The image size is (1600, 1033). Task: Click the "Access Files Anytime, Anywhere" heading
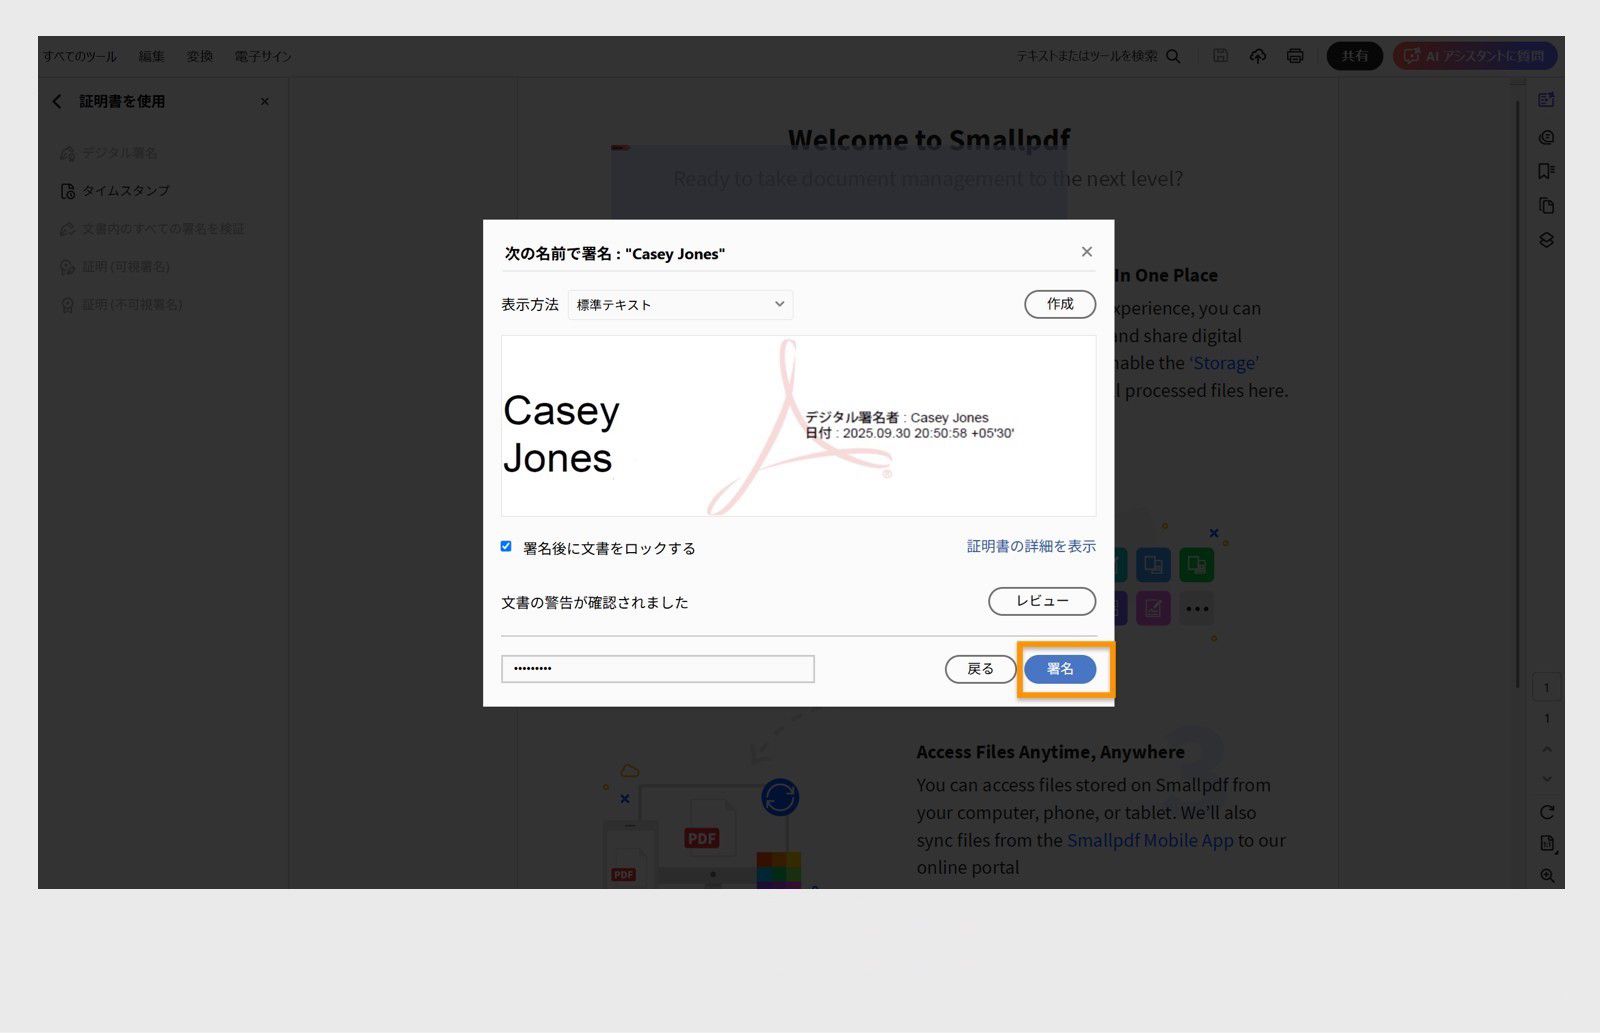[x=1051, y=752]
